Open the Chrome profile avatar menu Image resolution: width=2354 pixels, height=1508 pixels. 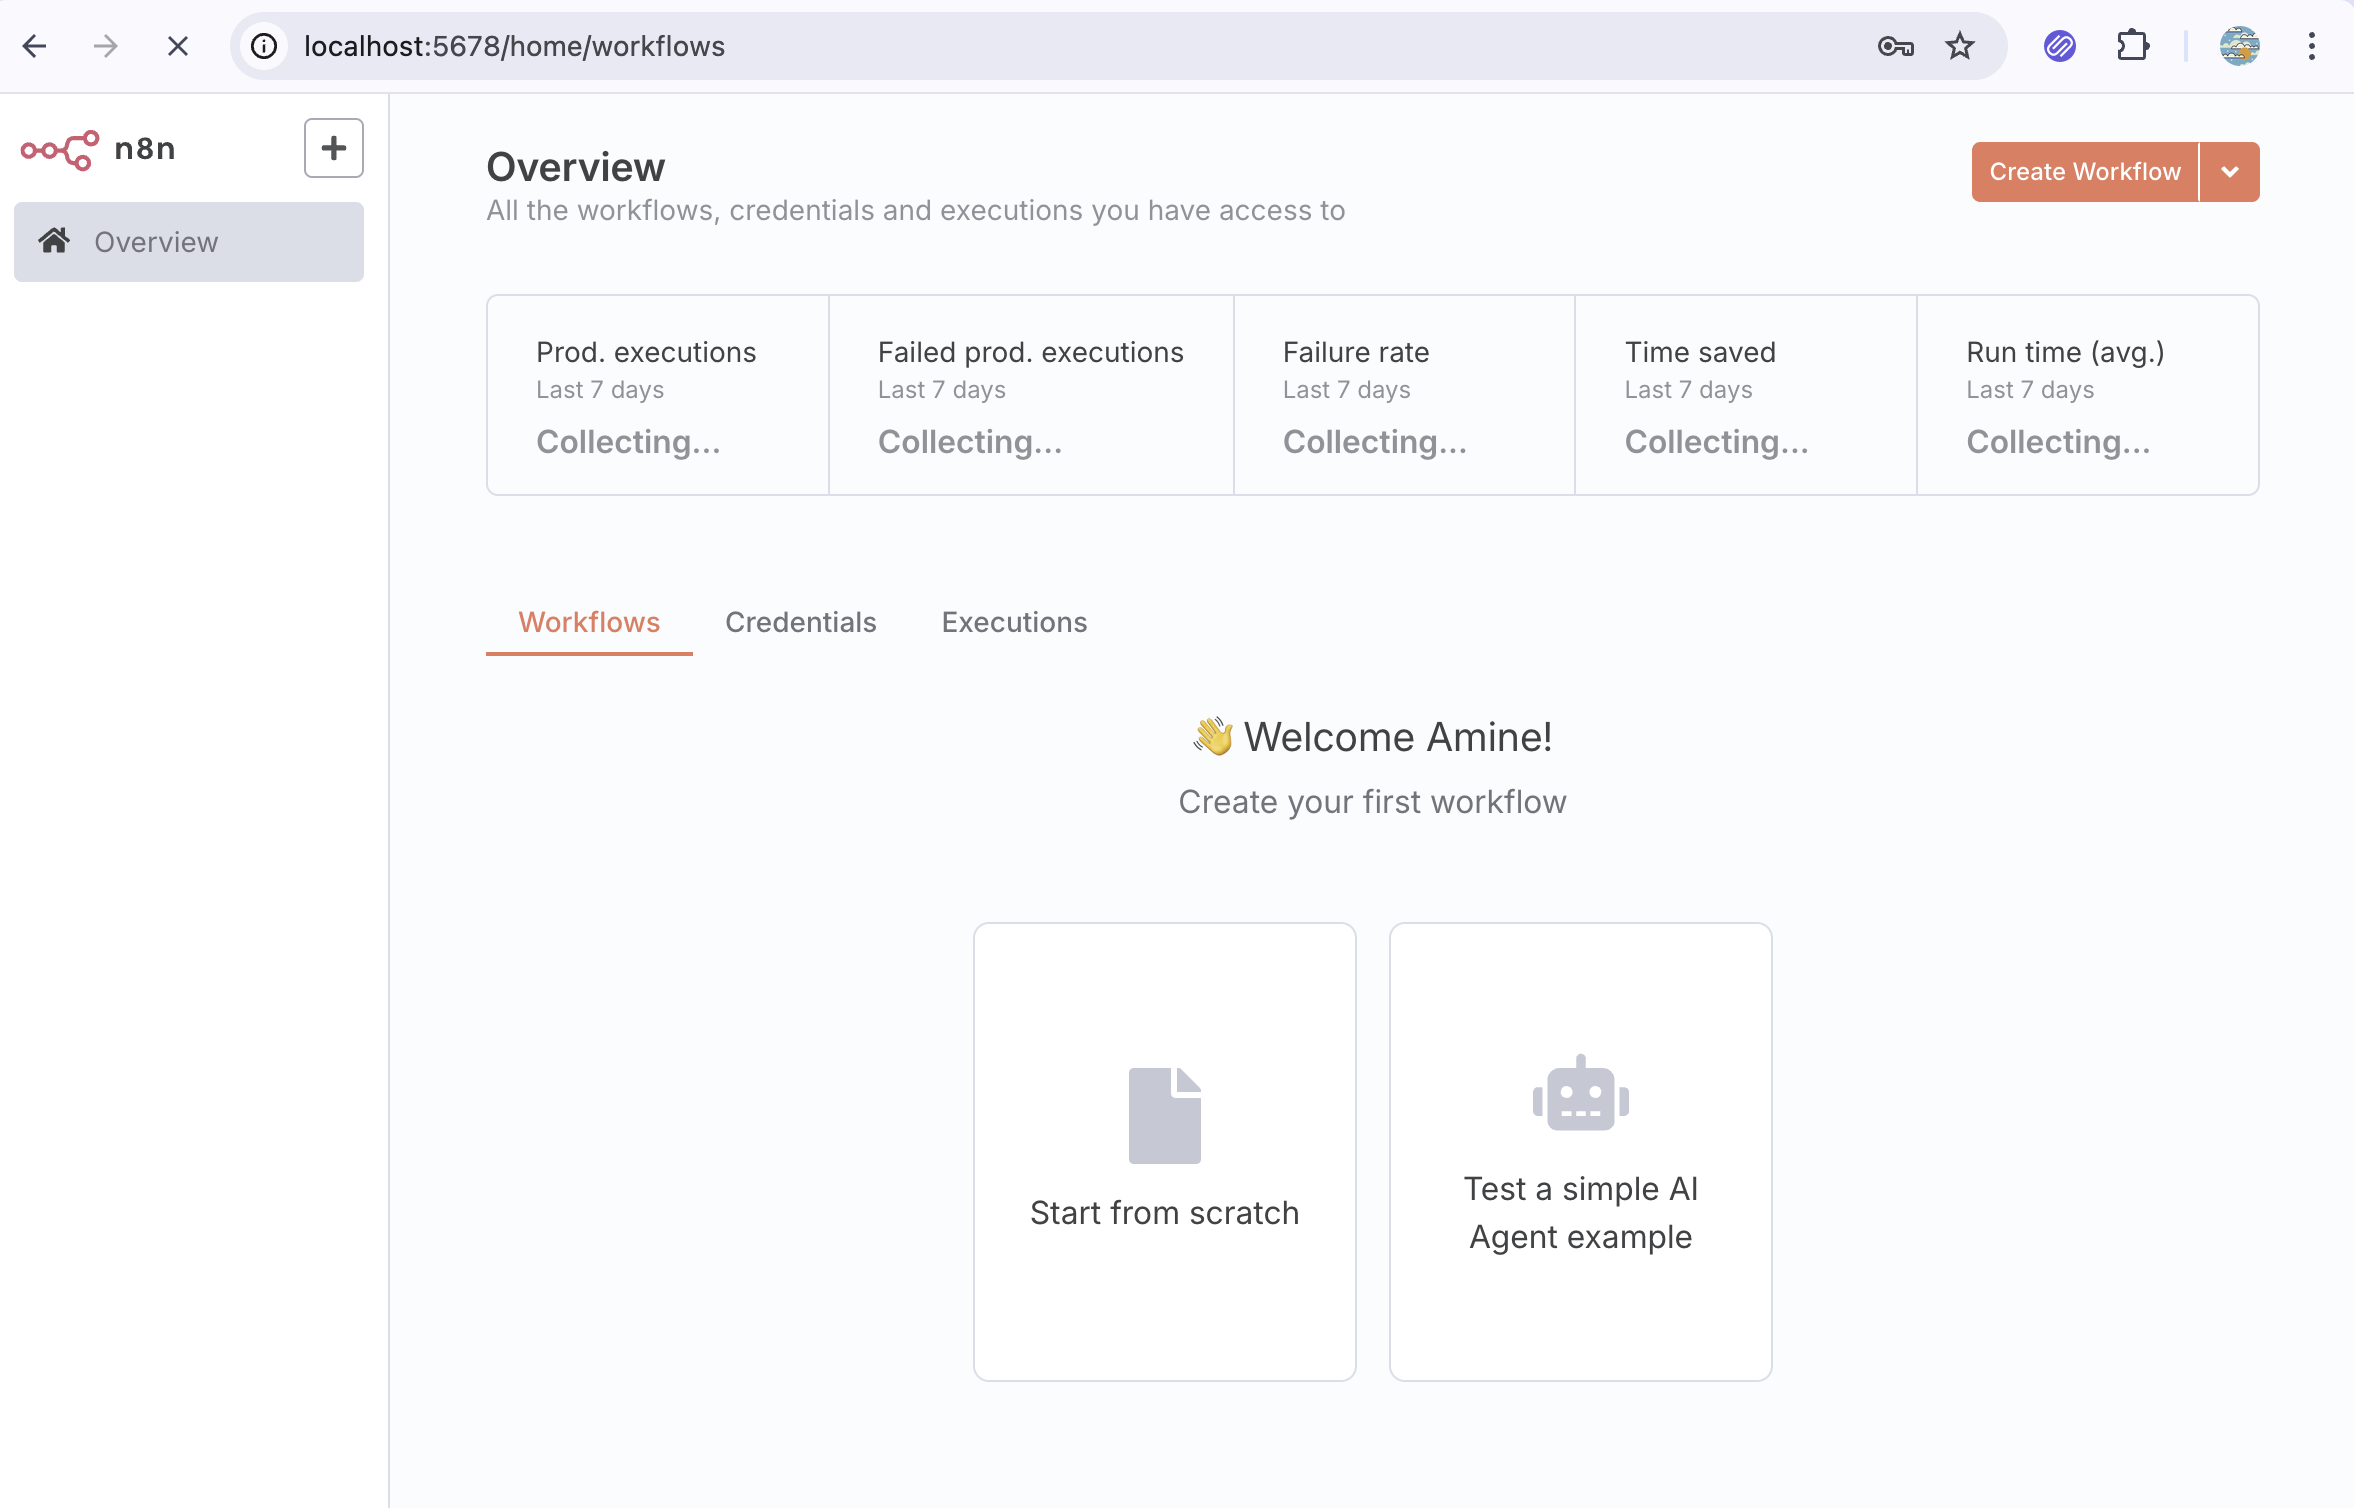2240,46
